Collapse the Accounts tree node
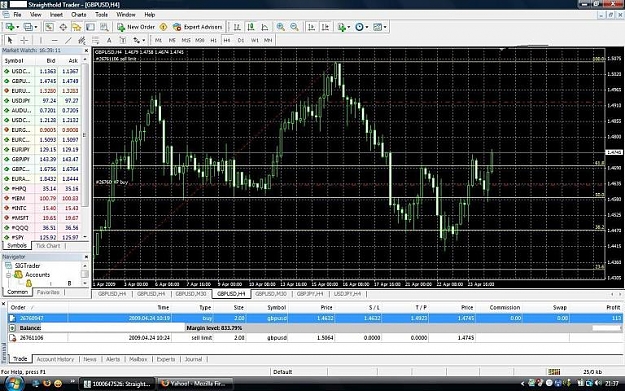The width and height of the screenshot is (625, 391). (x=8, y=275)
